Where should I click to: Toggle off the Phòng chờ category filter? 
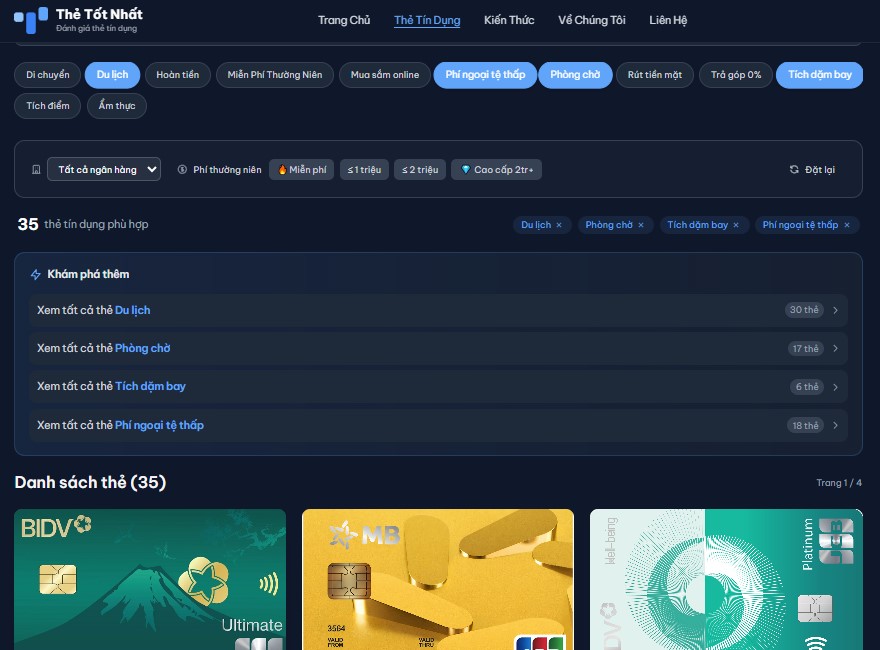pos(575,75)
